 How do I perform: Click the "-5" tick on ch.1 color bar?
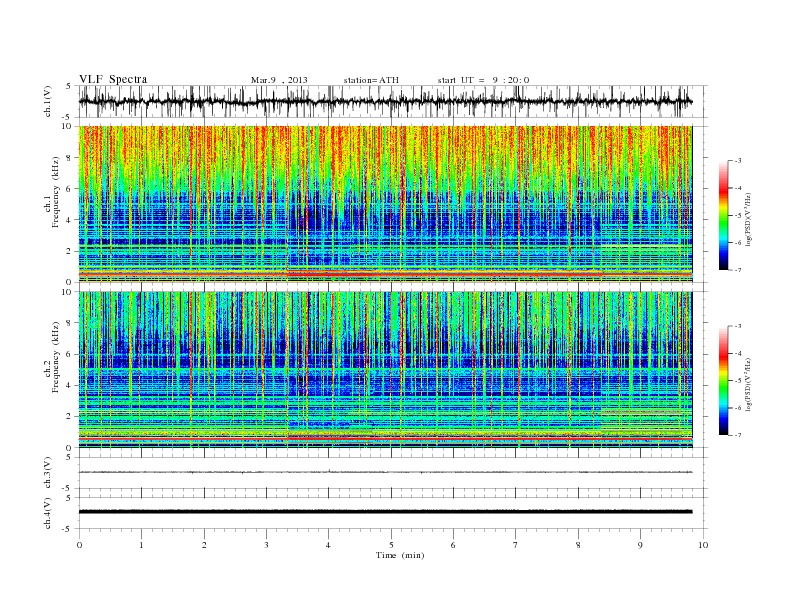pyautogui.click(x=738, y=216)
